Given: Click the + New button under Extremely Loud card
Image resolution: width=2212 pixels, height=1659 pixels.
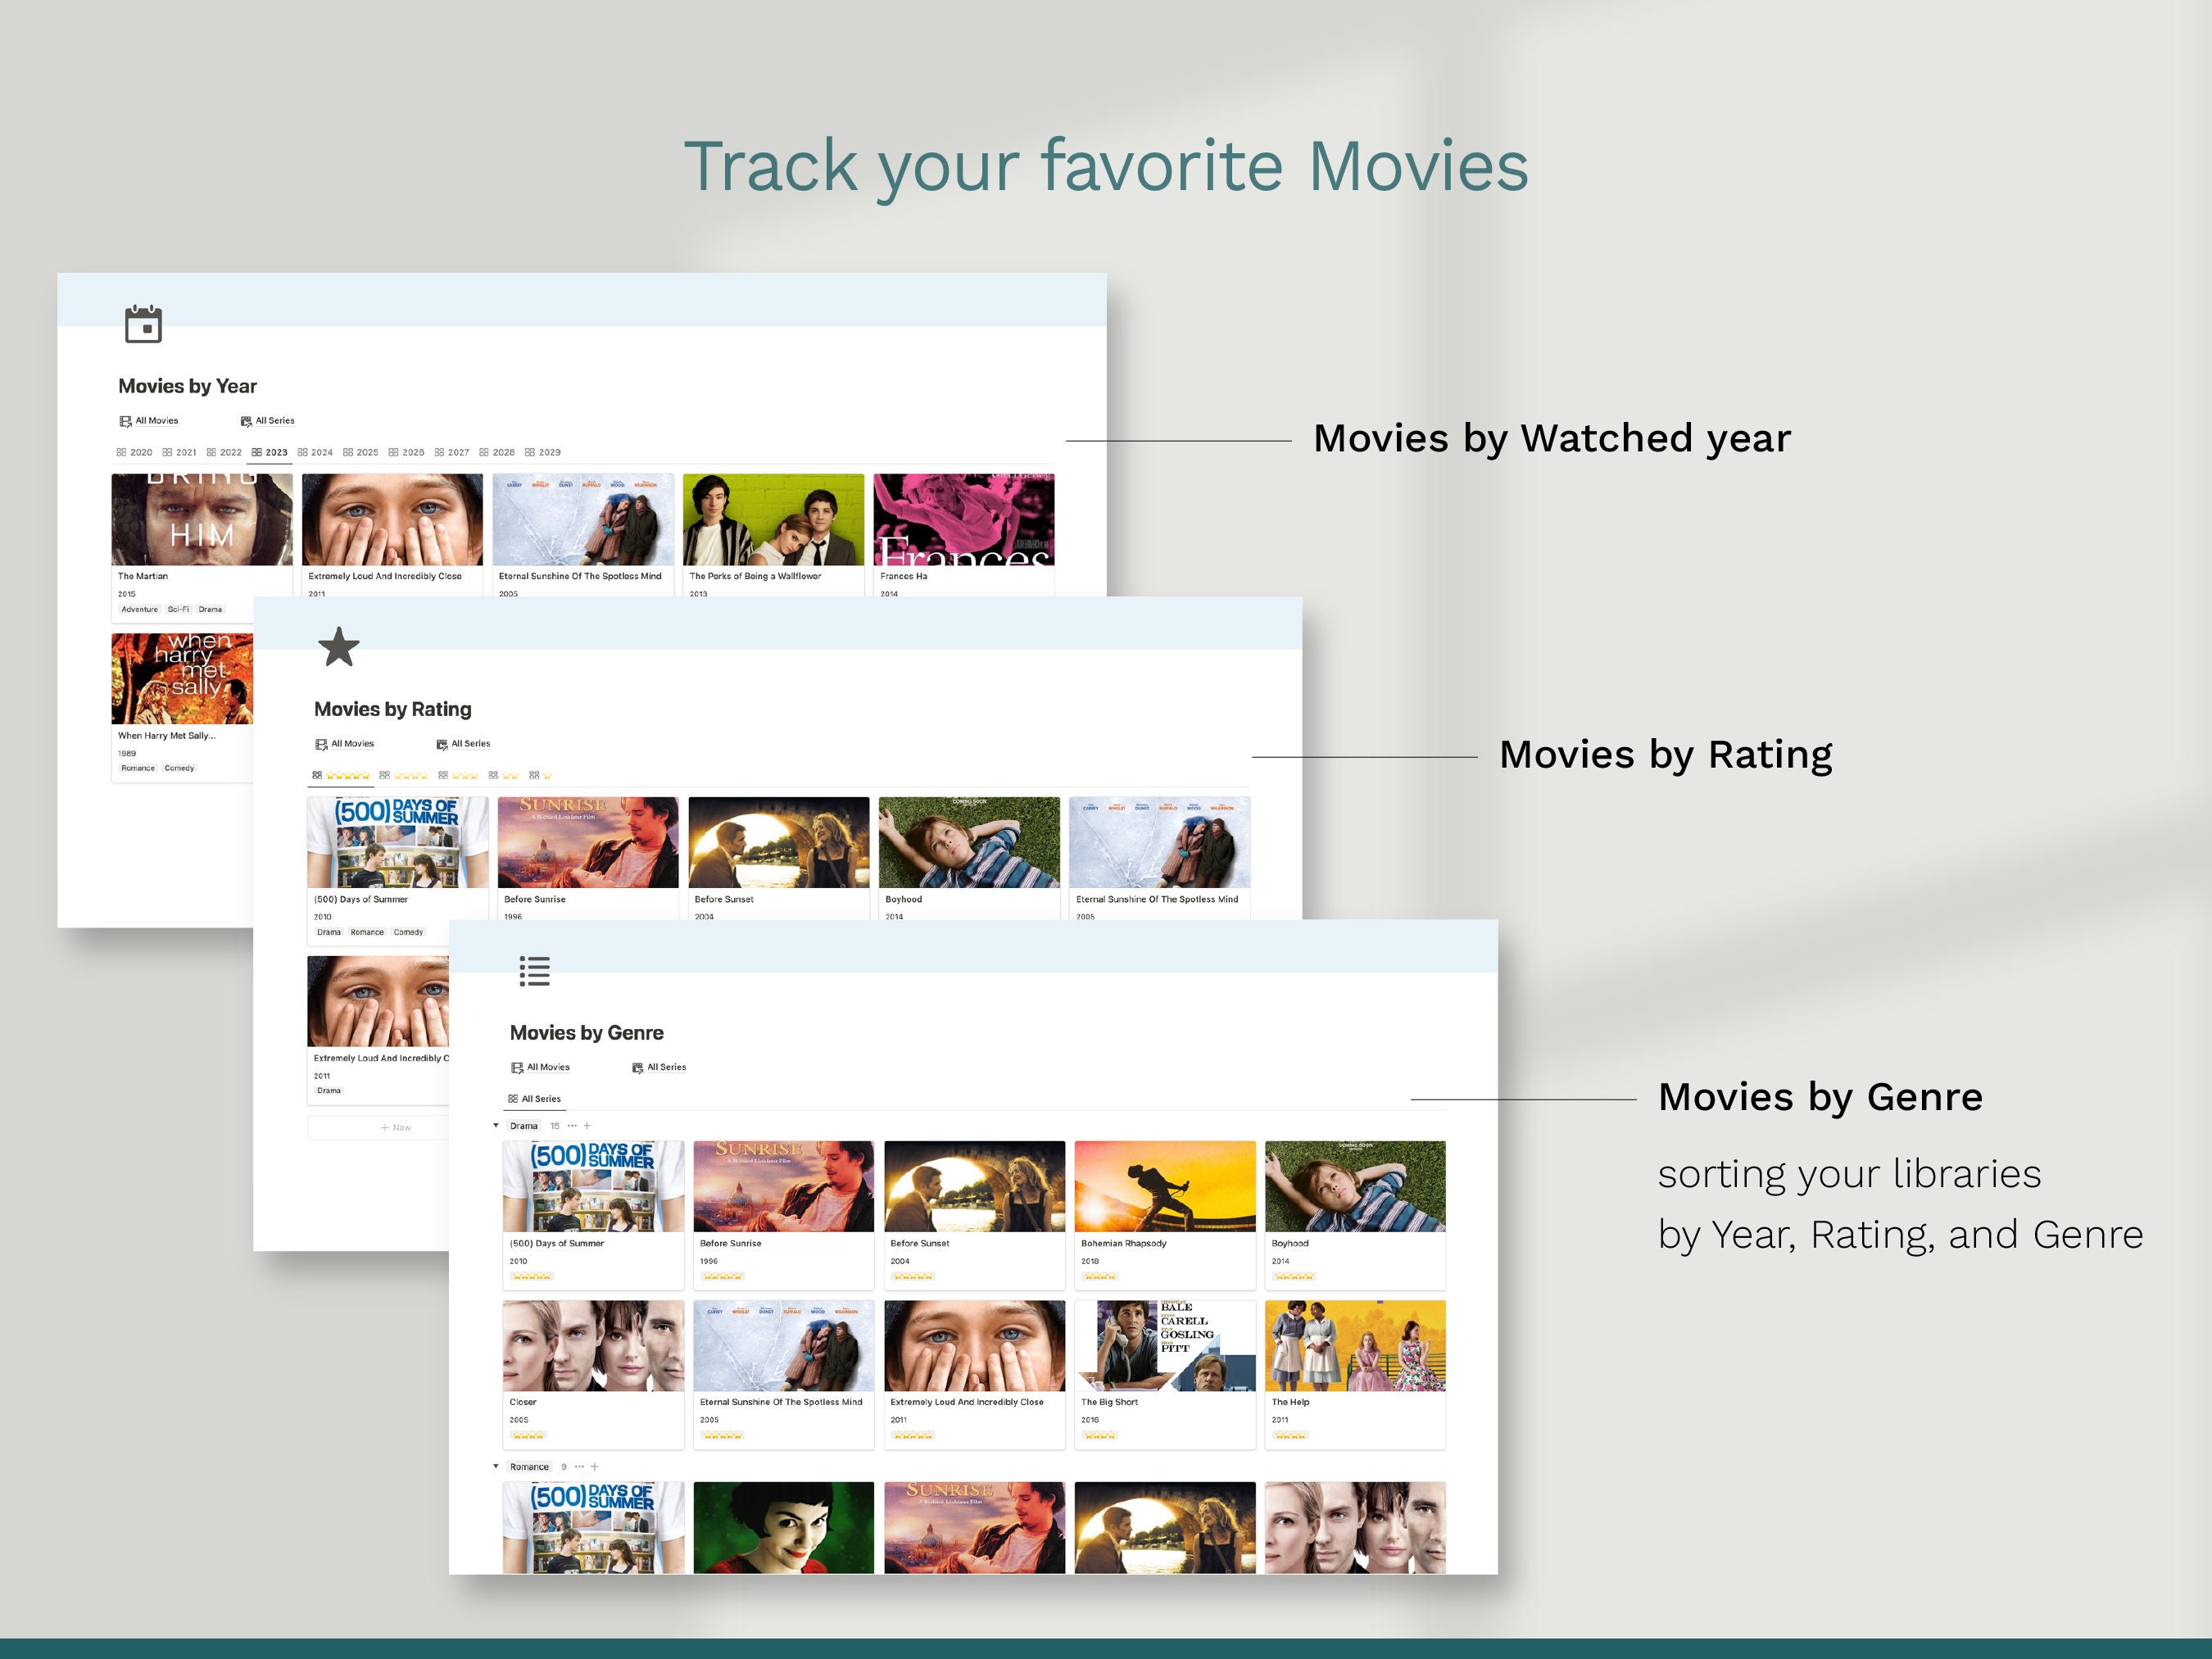Looking at the screenshot, I should pyautogui.click(x=397, y=1127).
